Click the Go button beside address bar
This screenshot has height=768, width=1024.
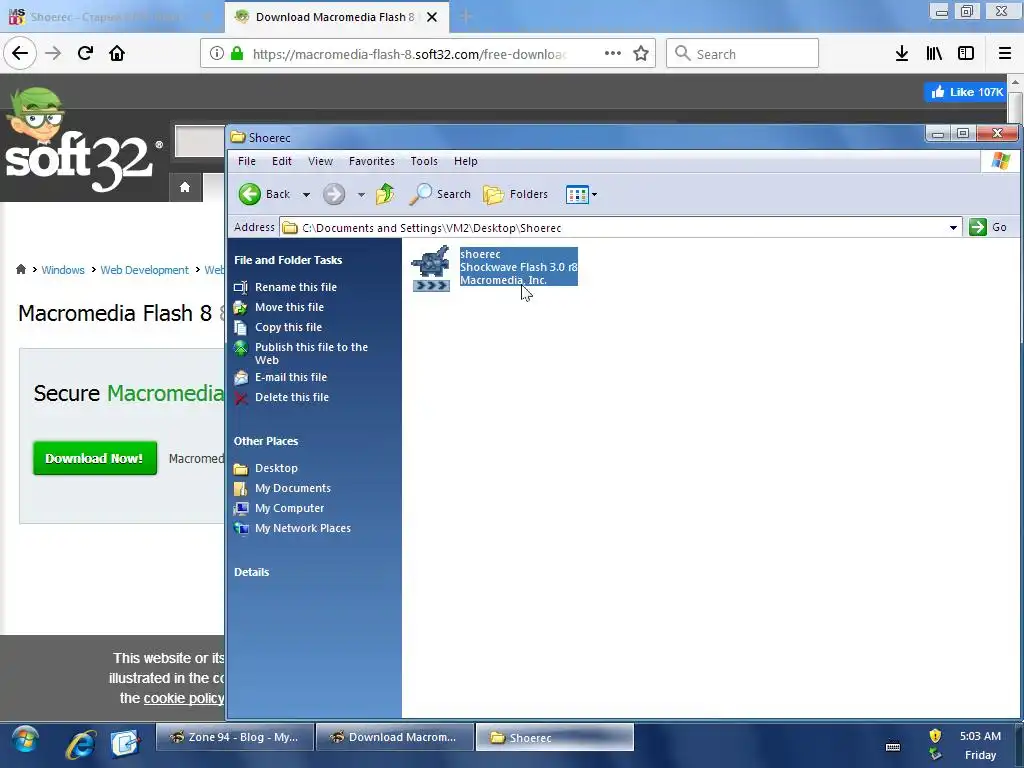tap(988, 227)
